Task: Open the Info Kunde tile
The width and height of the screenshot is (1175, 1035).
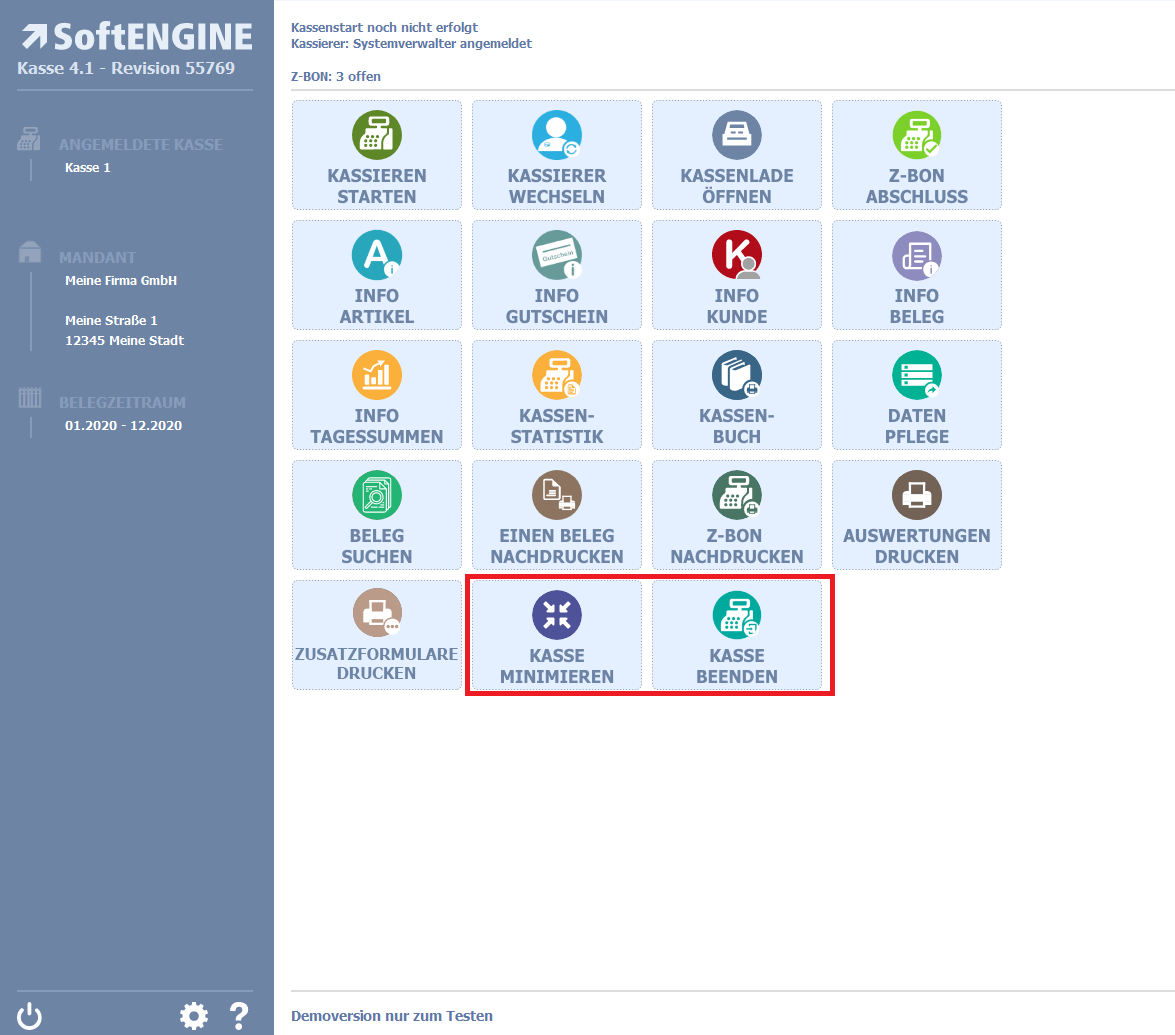Action: [x=737, y=275]
